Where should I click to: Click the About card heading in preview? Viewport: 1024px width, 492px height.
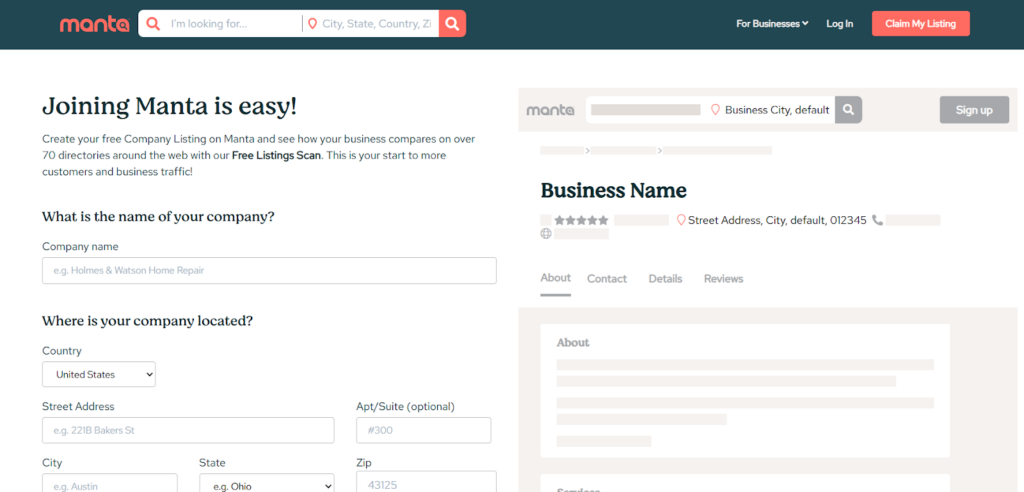[573, 342]
